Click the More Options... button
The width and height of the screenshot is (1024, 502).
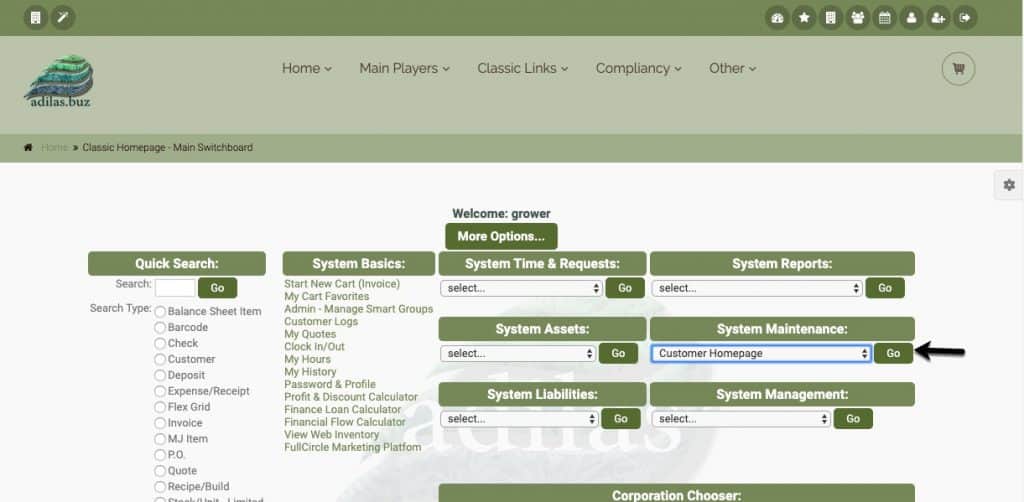501,236
